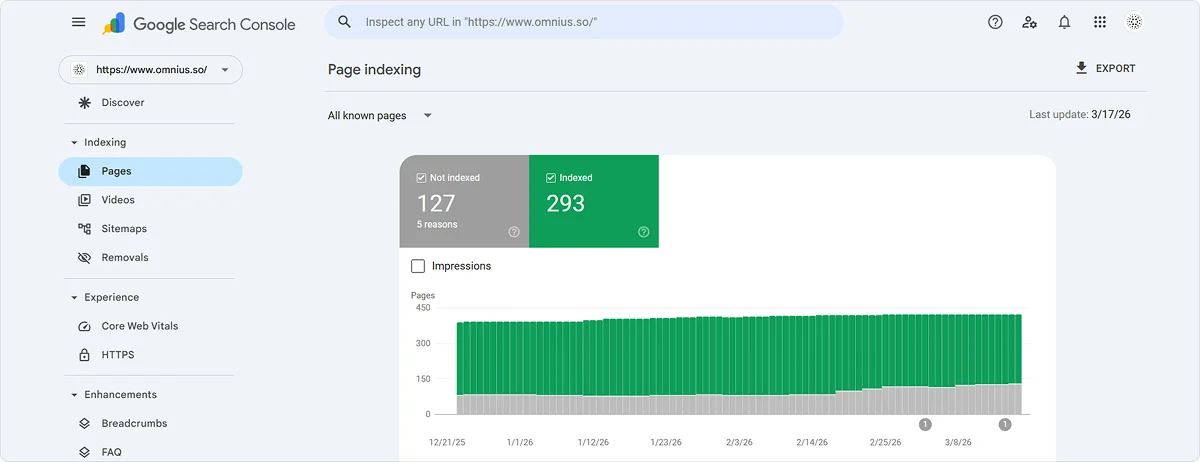Click the help icon on Indexed card
This screenshot has width=1200, height=462.
click(x=643, y=232)
